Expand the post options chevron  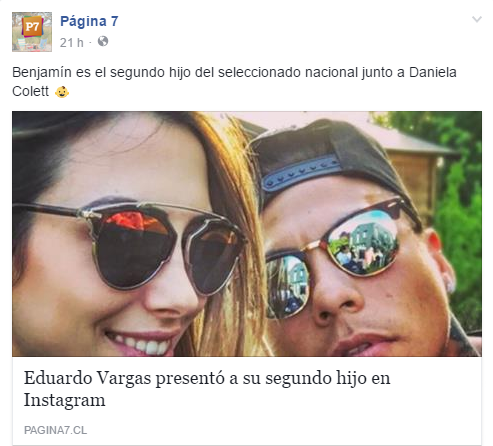pyautogui.click(x=477, y=19)
